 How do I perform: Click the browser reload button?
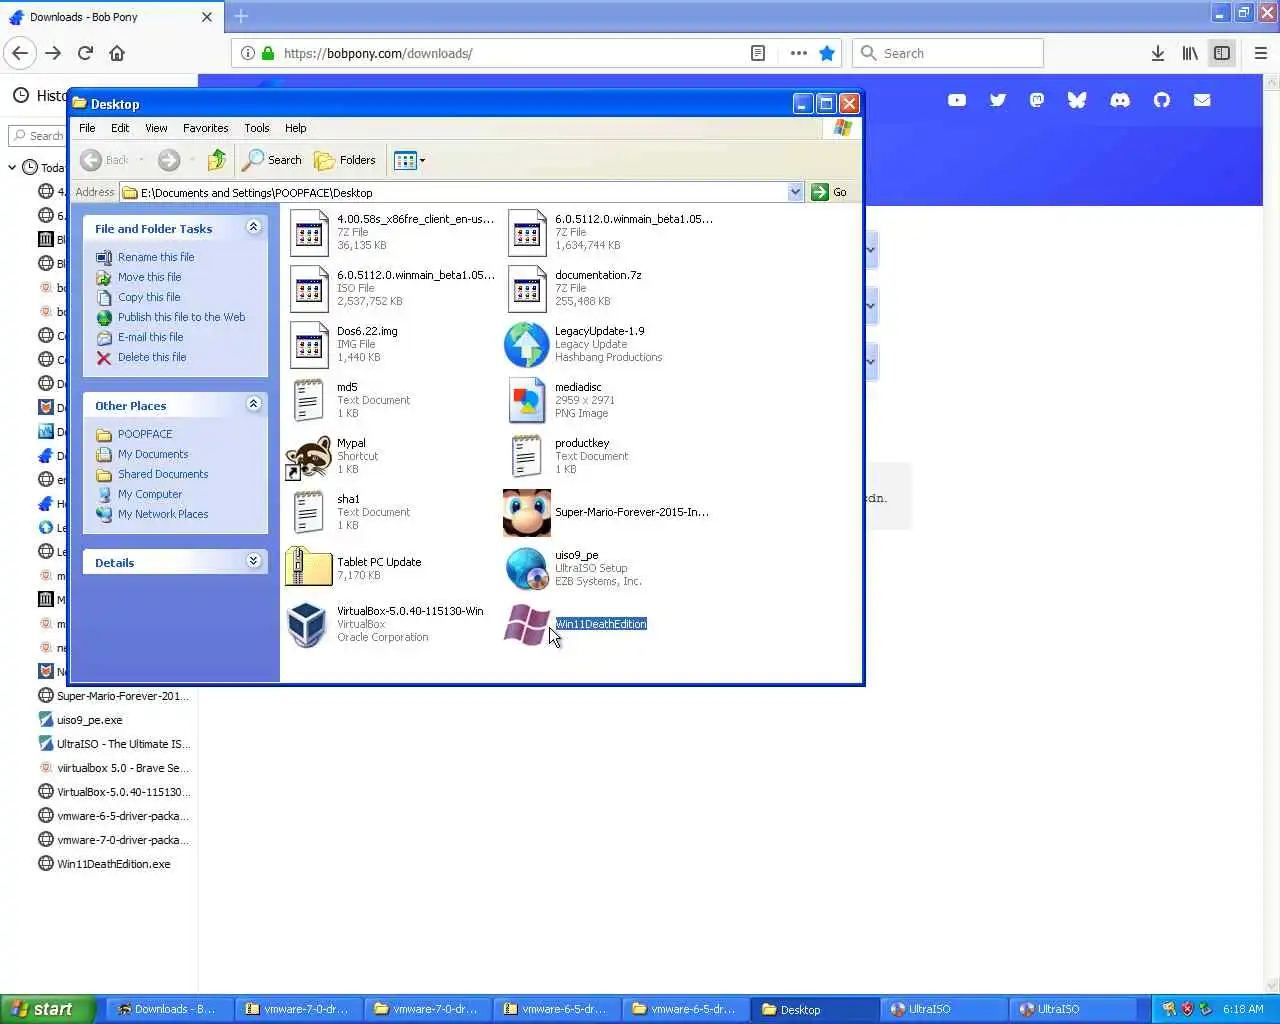point(85,53)
